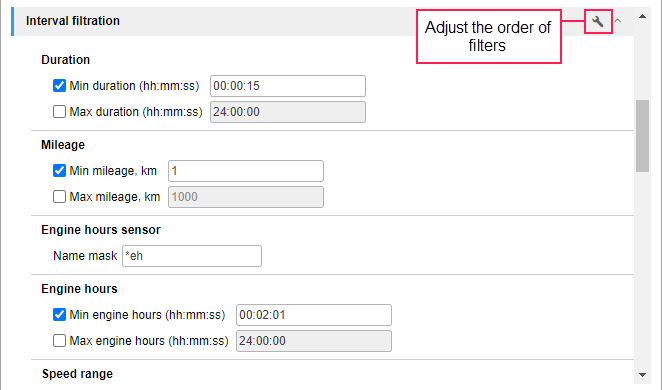Click the vertical scrollbar thumb

pyautogui.click(x=643, y=136)
